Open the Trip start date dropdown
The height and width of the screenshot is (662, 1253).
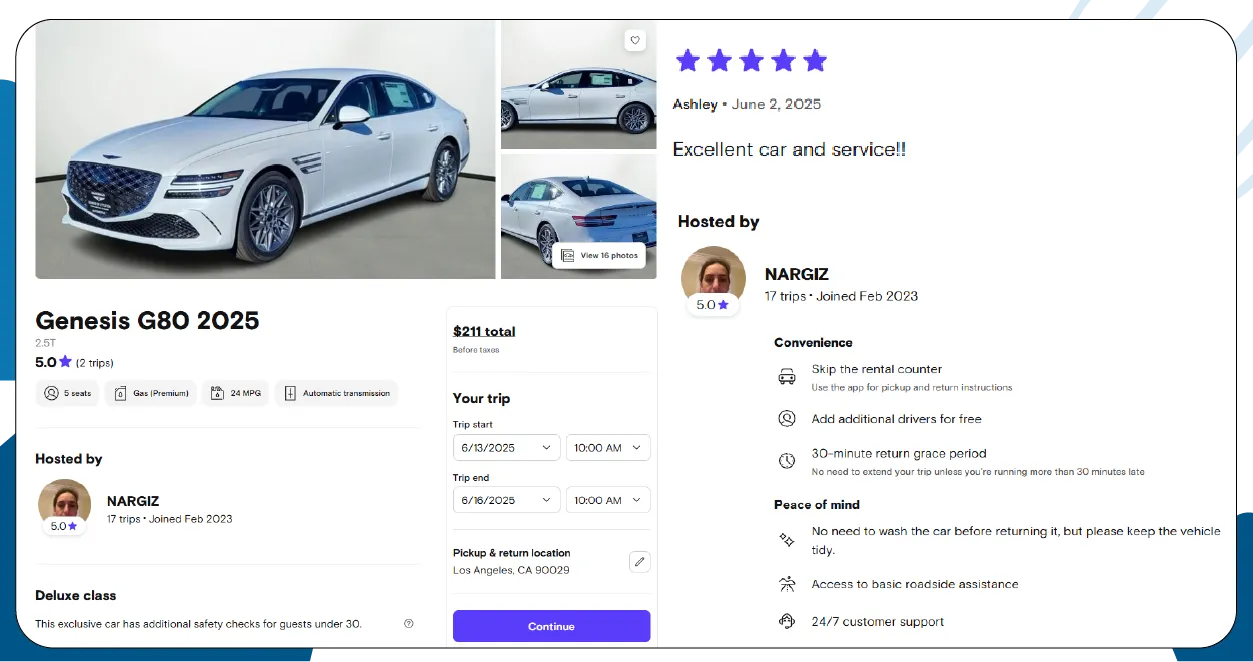506,448
